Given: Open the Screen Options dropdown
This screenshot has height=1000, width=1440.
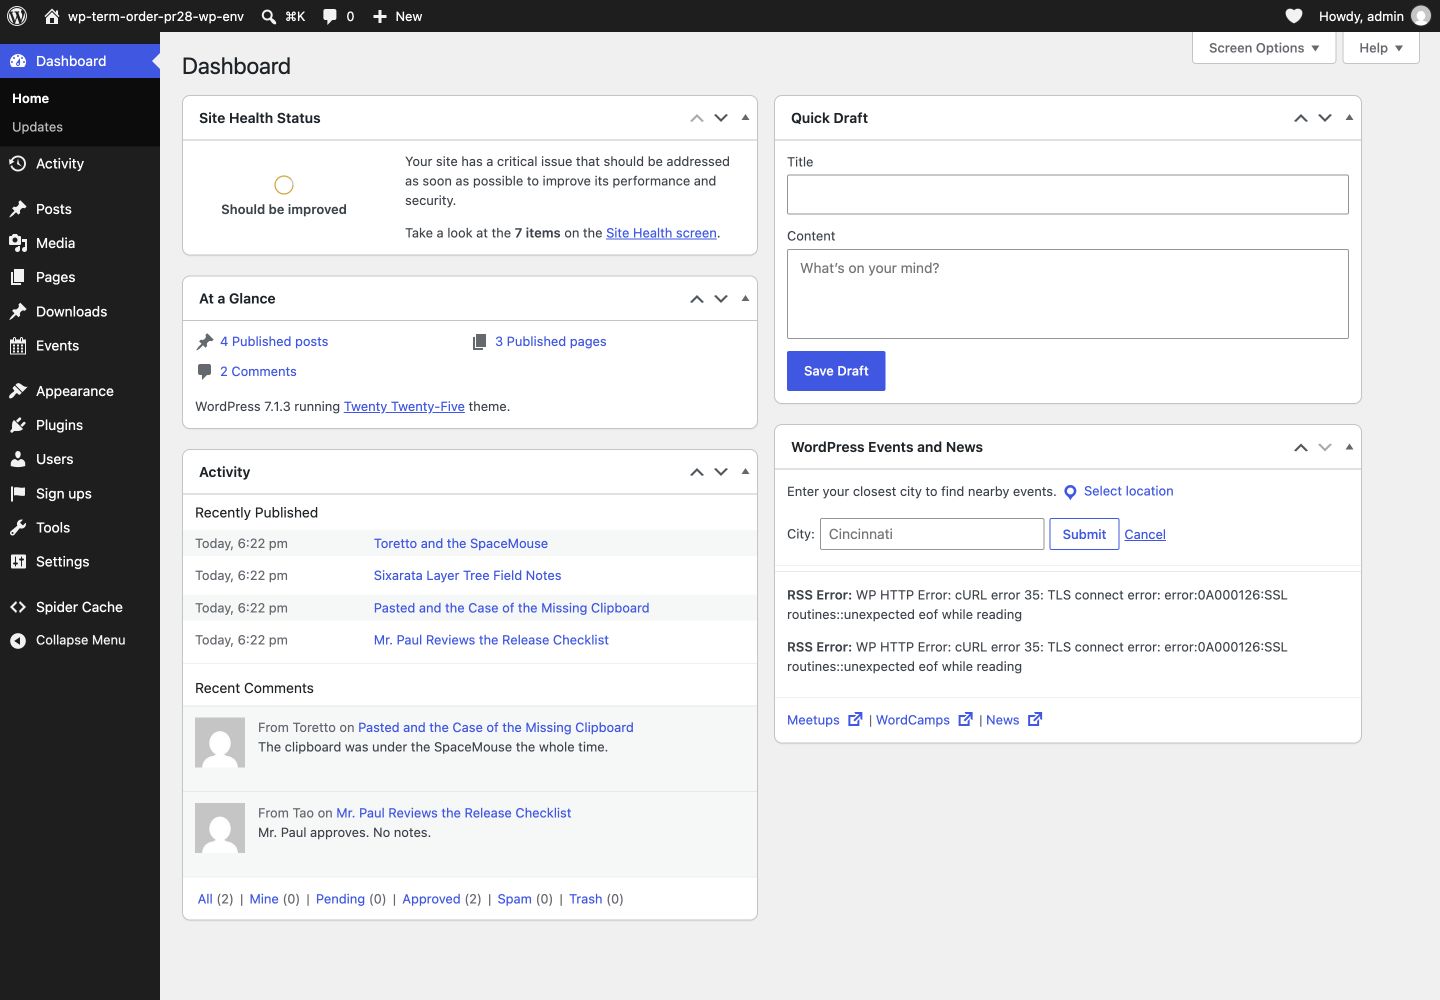Looking at the screenshot, I should [x=1264, y=48].
